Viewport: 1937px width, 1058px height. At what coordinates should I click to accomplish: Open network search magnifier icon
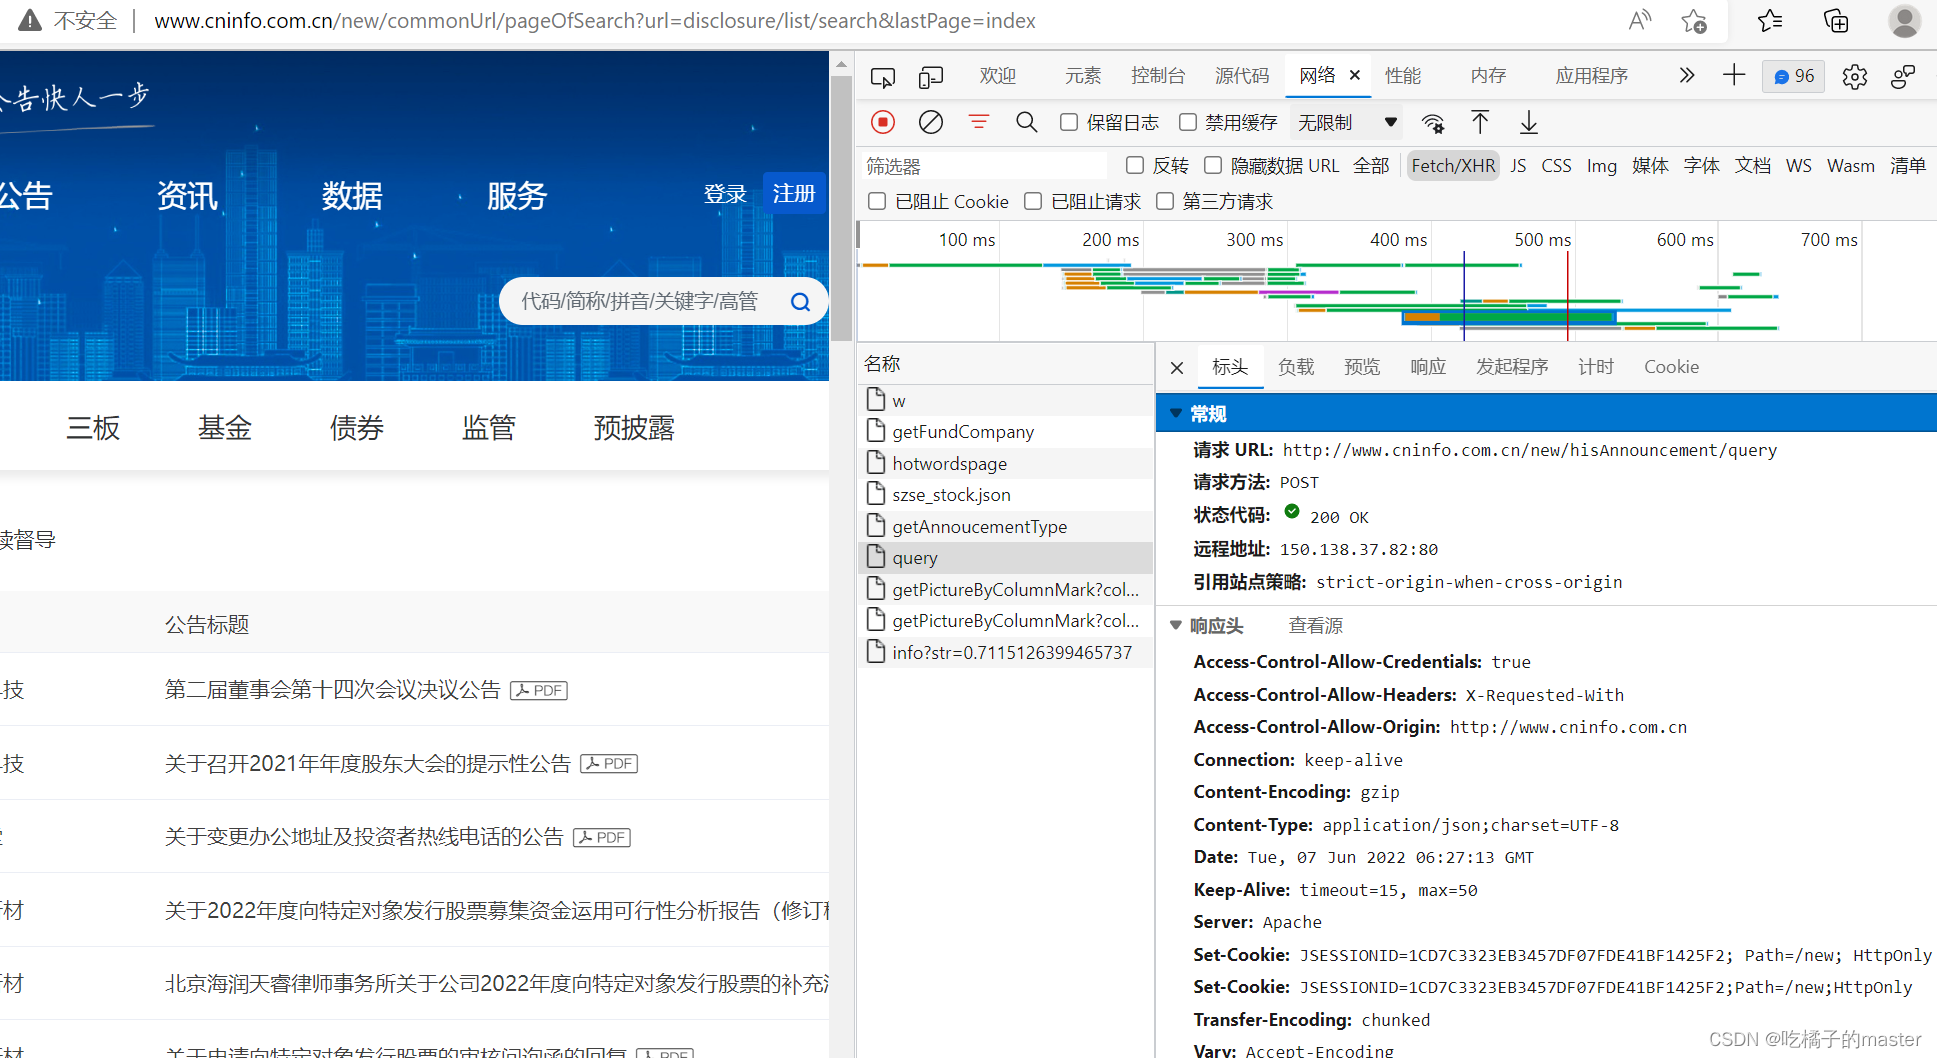coord(1026,122)
